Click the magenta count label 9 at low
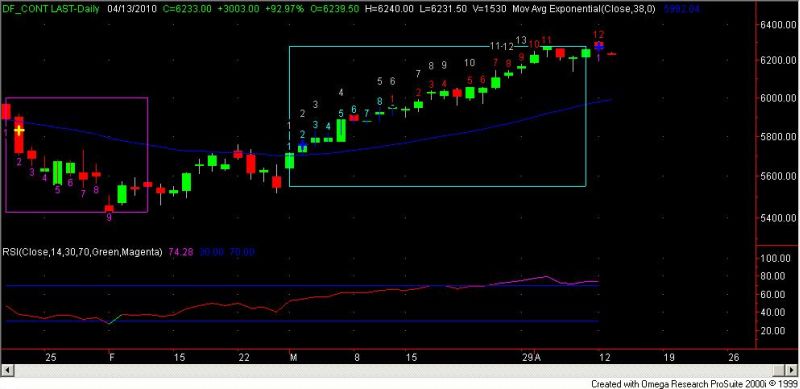 tap(109, 216)
